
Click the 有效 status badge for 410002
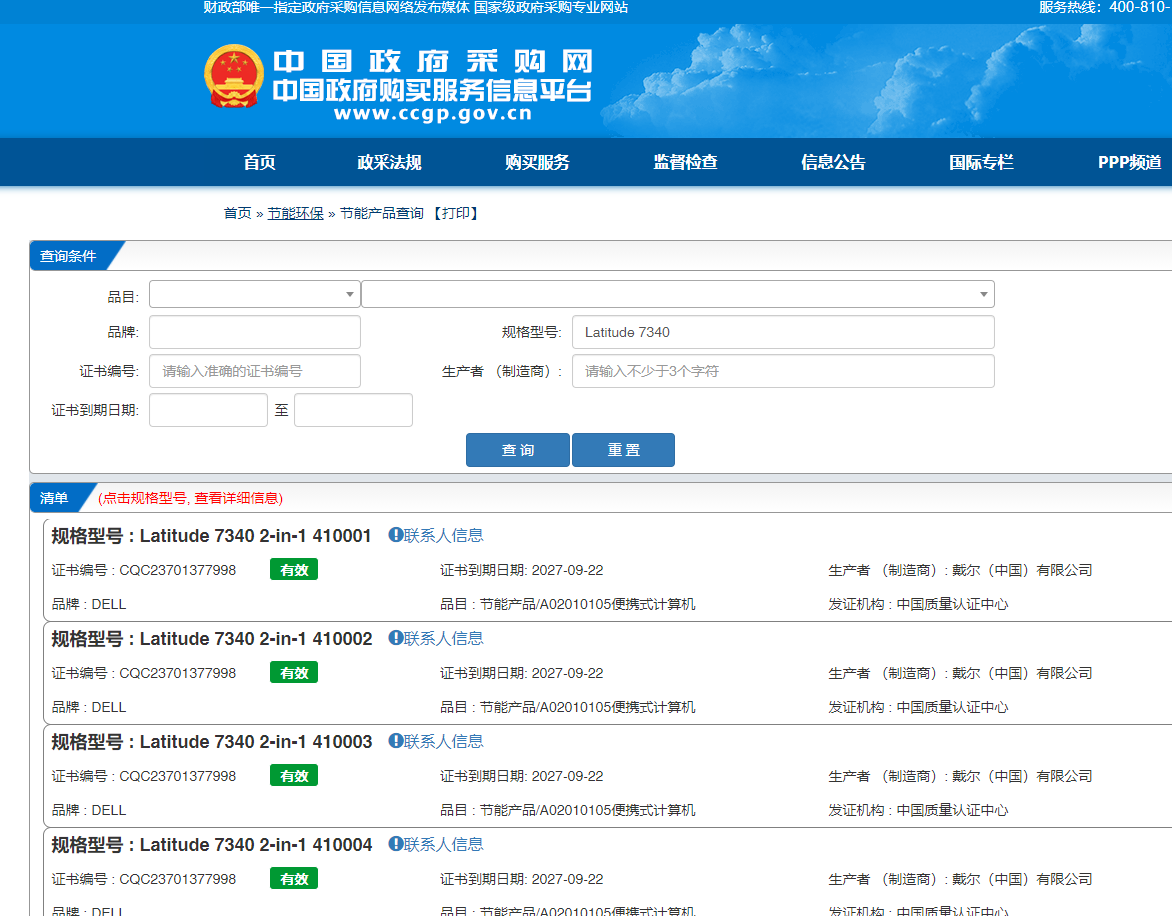[x=294, y=672]
